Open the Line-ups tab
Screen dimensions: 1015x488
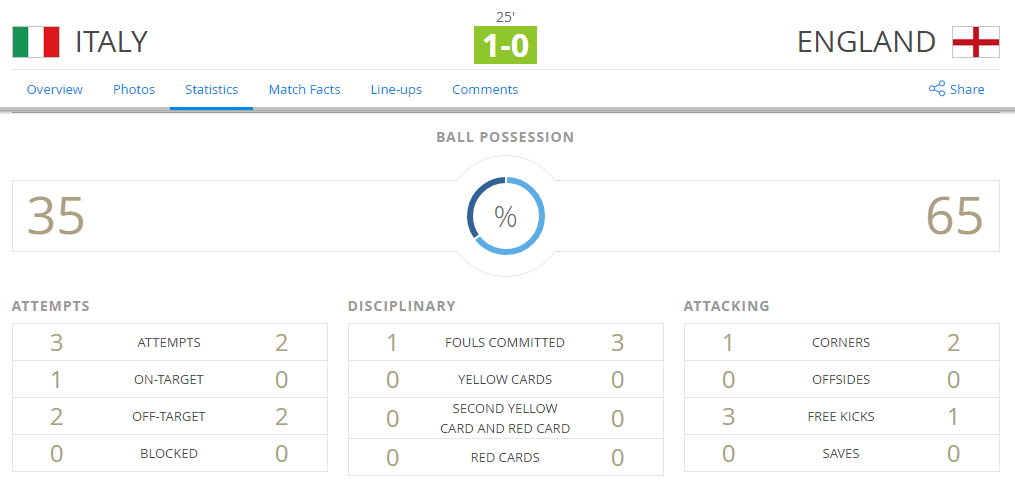pyautogui.click(x=396, y=89)
